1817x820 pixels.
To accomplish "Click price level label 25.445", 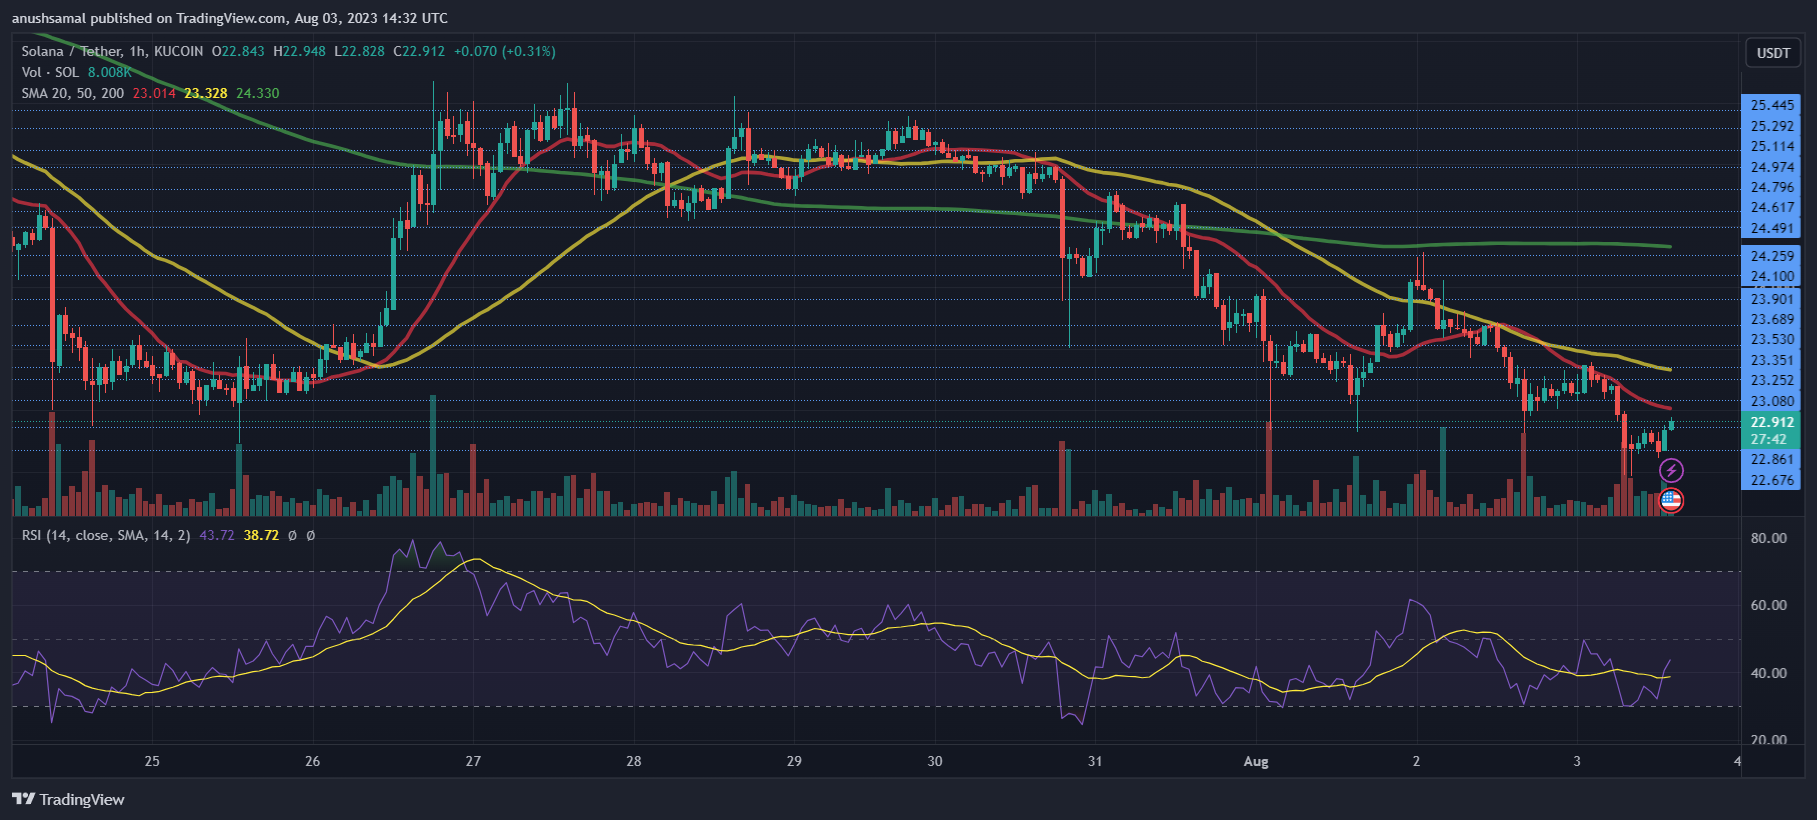I will click(x=1772, y=105).
